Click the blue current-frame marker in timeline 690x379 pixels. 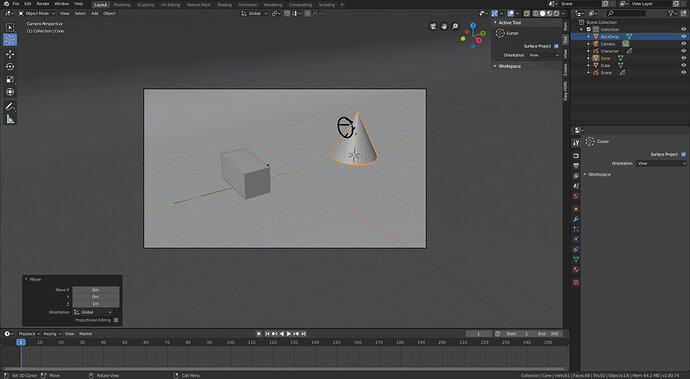pos(21,342)
